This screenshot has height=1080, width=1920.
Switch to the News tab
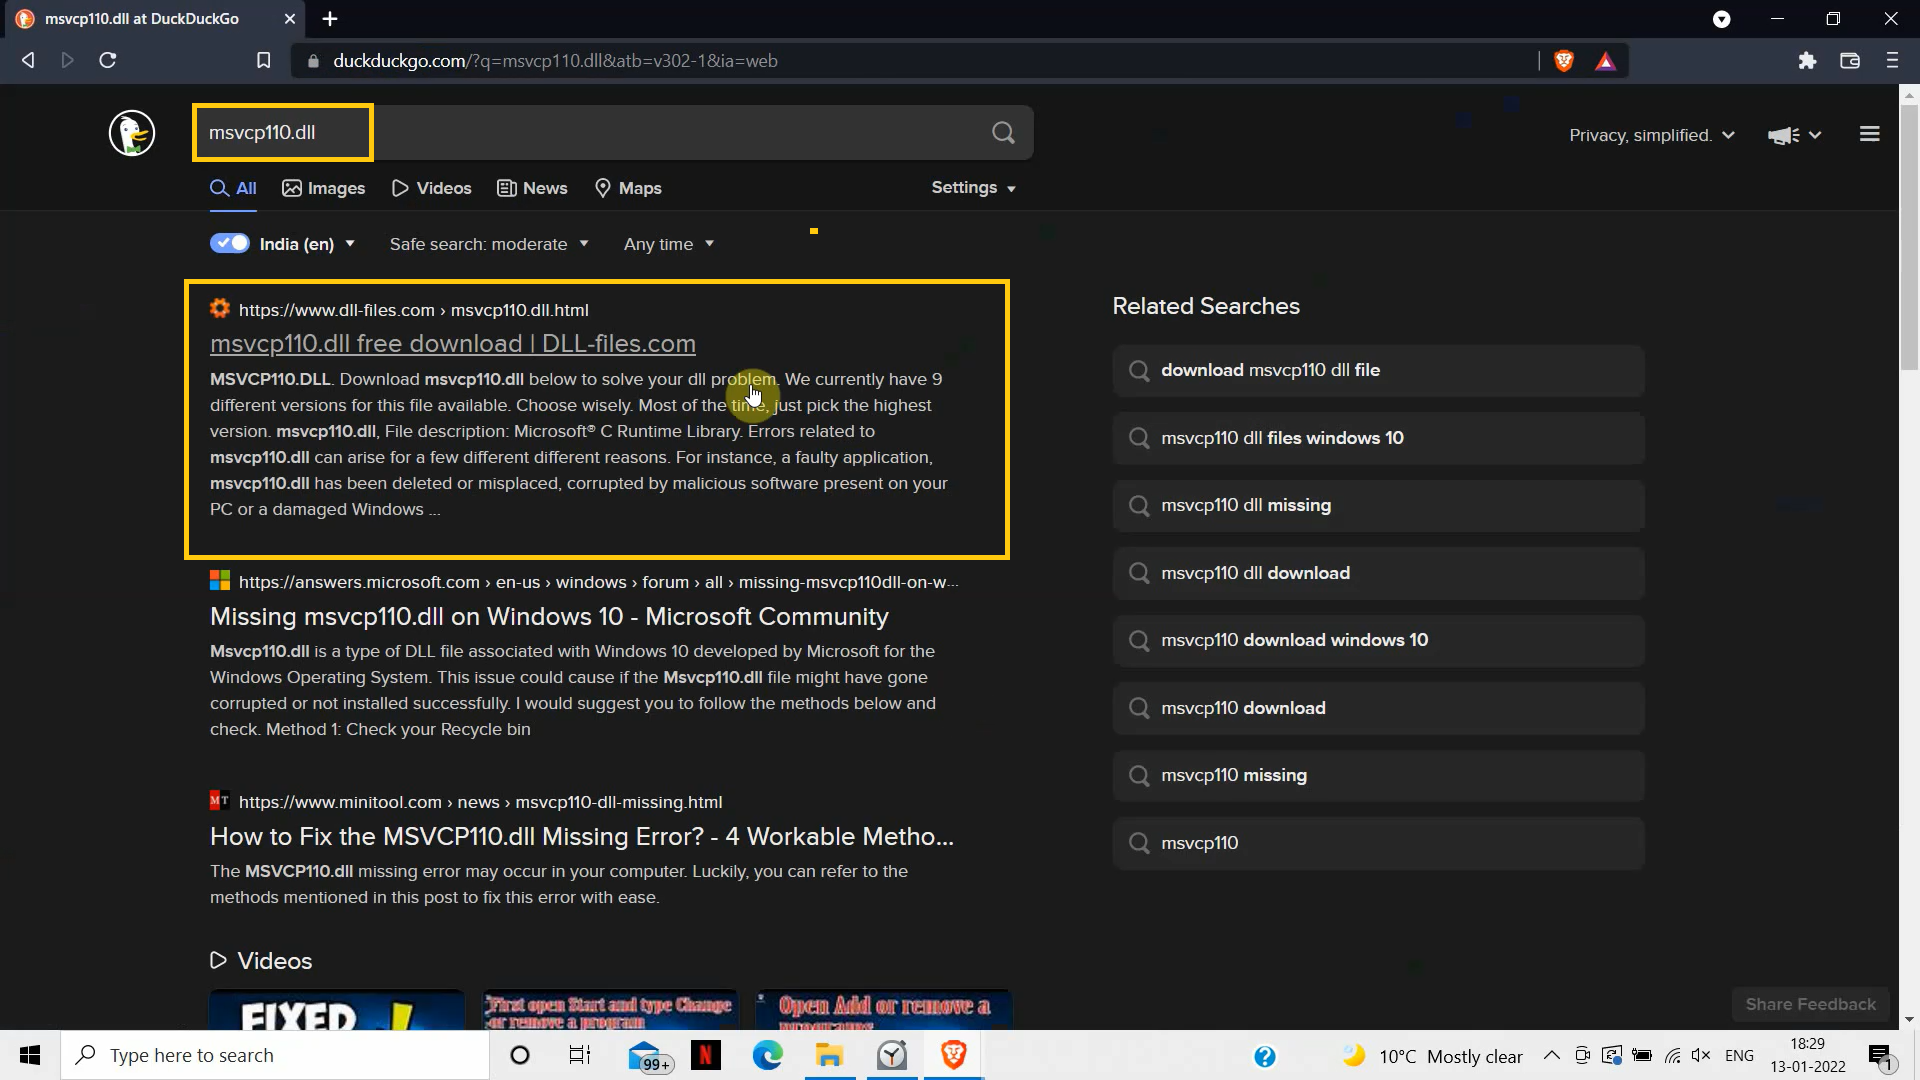click(531, 188)
